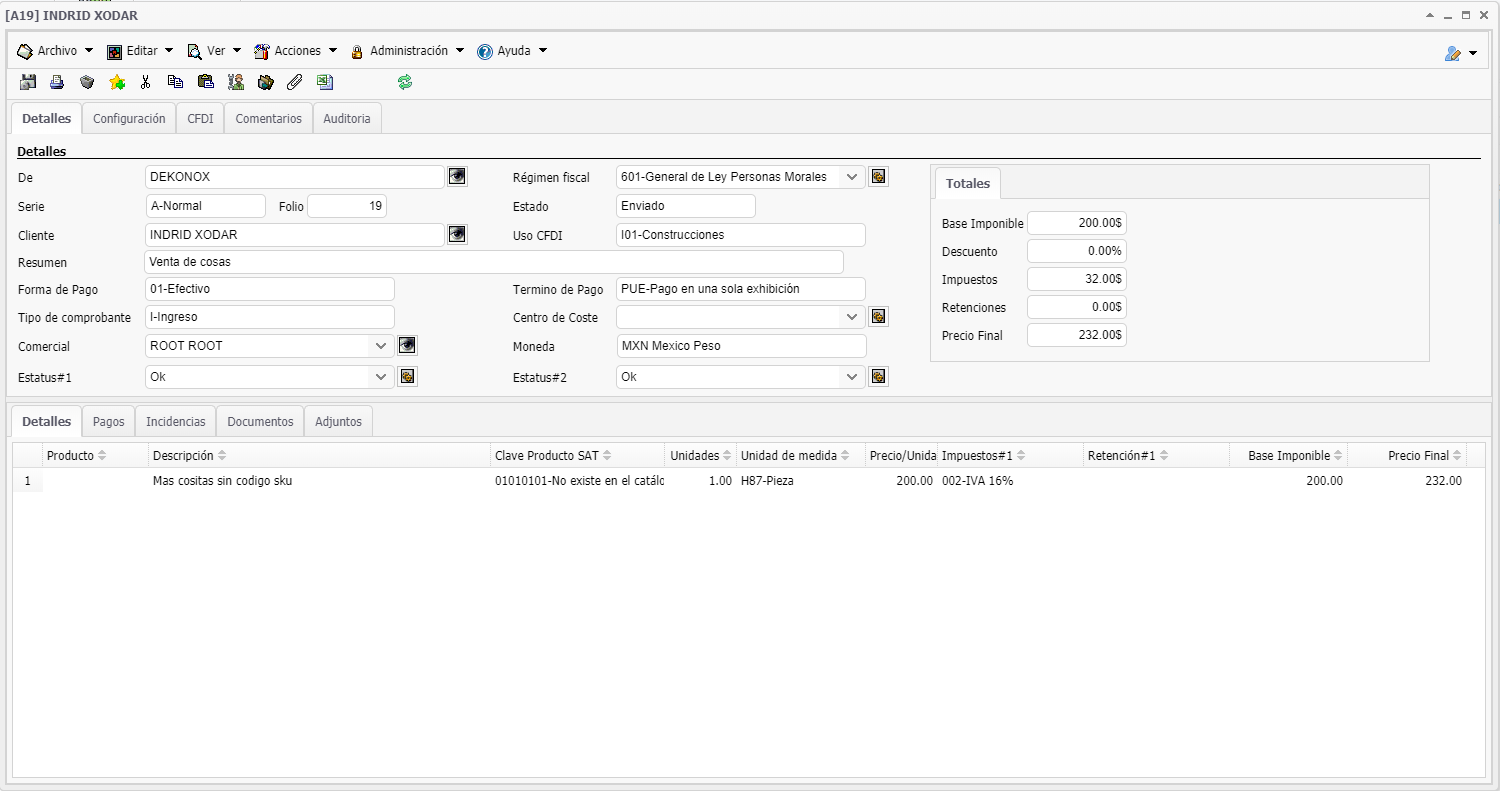The height and width of the screenshot is (791, 1500).
Task: Click the trash bin delete icon
Action: (x=87, y=82)
